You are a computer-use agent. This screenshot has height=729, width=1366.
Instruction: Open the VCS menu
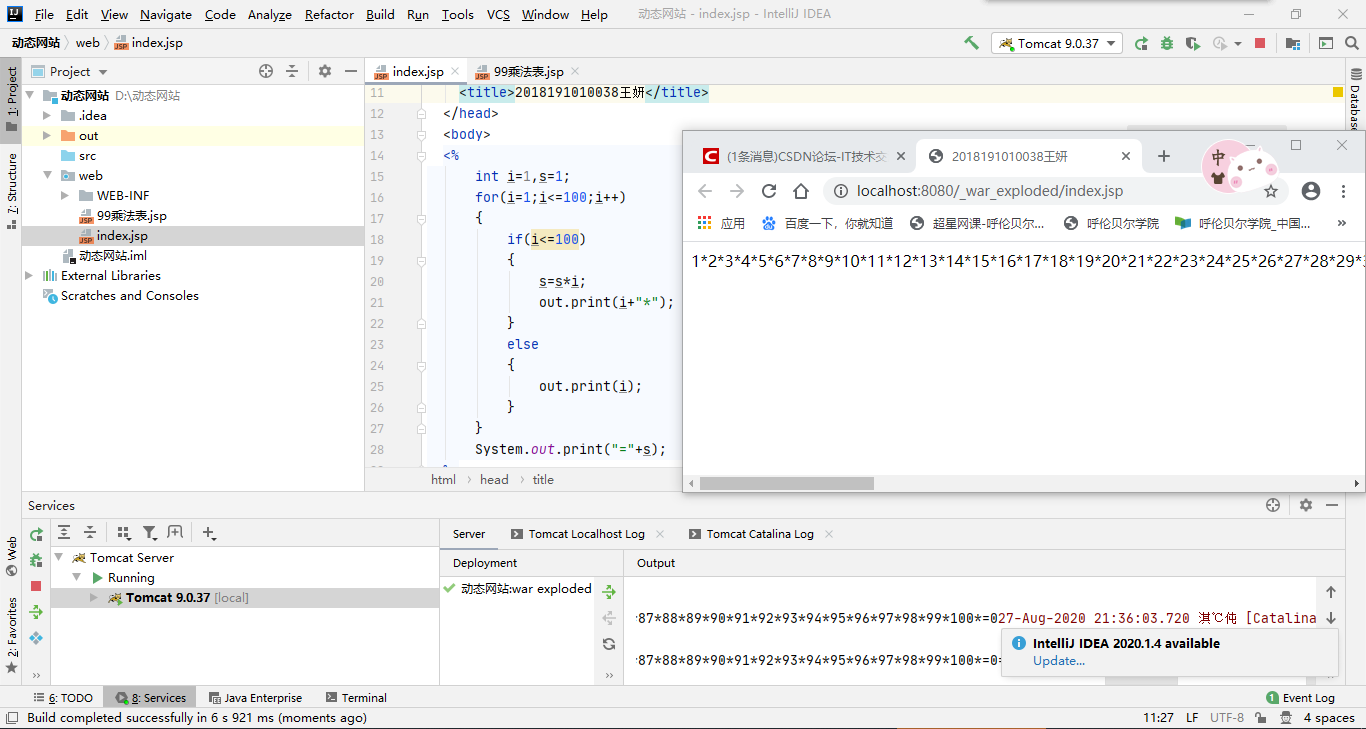pyautogui.click(x=498, y=14)
